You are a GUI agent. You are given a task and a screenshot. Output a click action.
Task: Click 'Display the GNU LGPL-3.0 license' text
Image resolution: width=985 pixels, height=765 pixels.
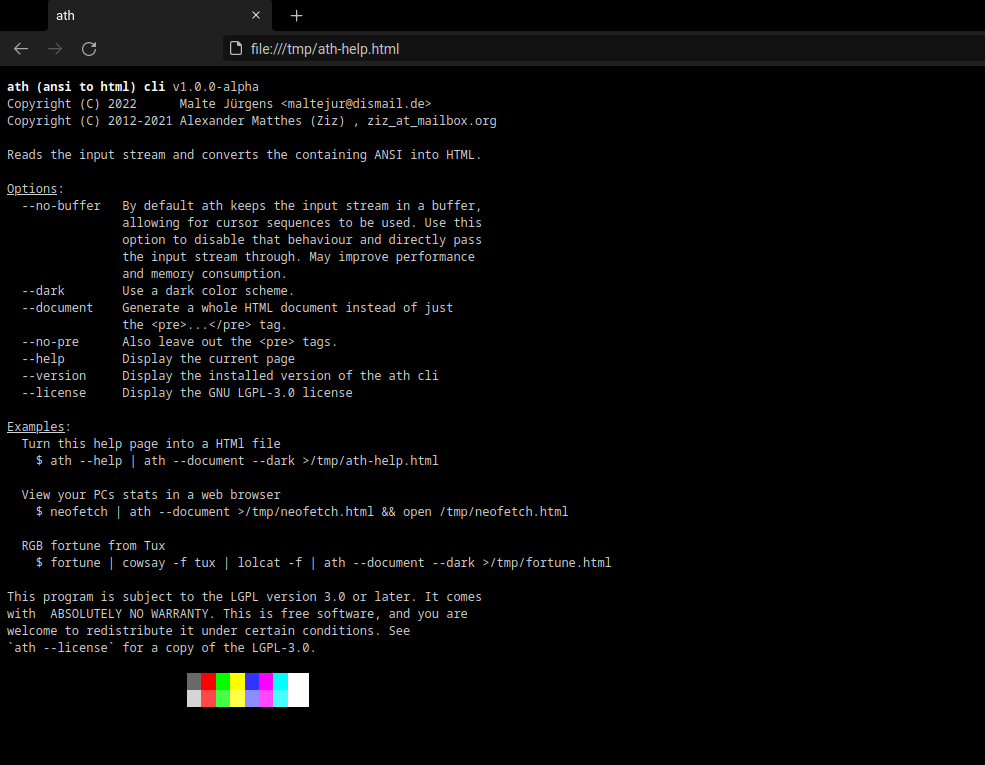click(237, 393)
